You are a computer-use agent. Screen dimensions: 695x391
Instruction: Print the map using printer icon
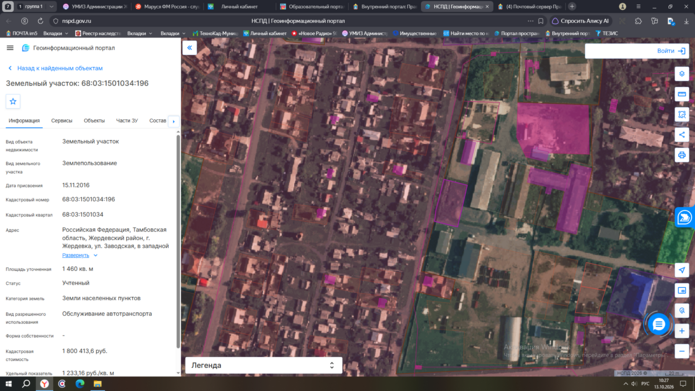click(x=682, y=155)
